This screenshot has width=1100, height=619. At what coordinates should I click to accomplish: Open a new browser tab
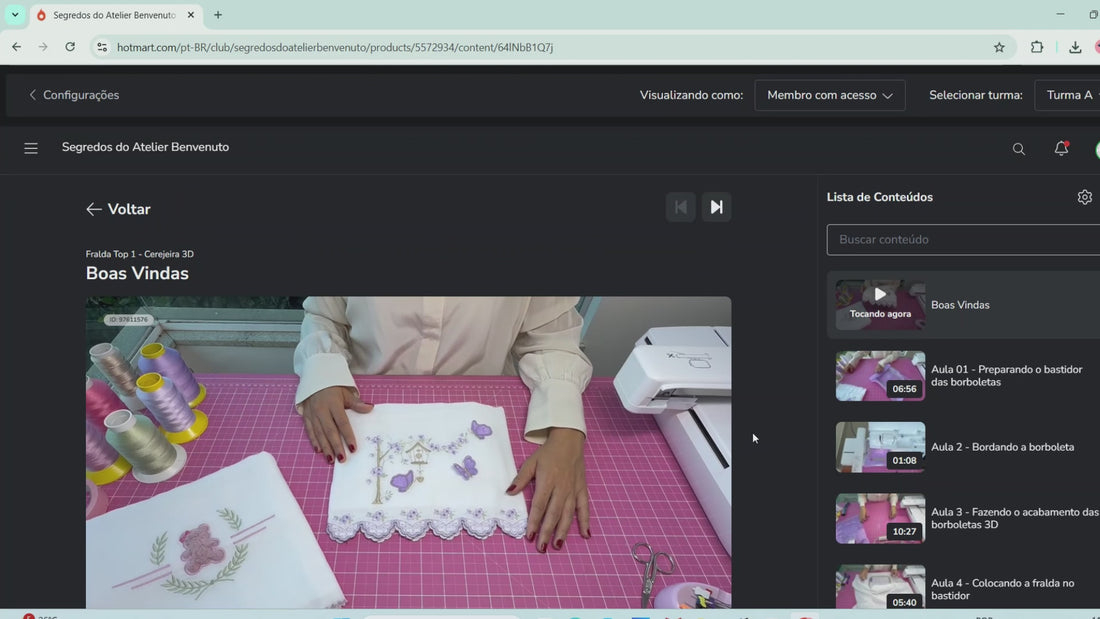coord(217,15)
